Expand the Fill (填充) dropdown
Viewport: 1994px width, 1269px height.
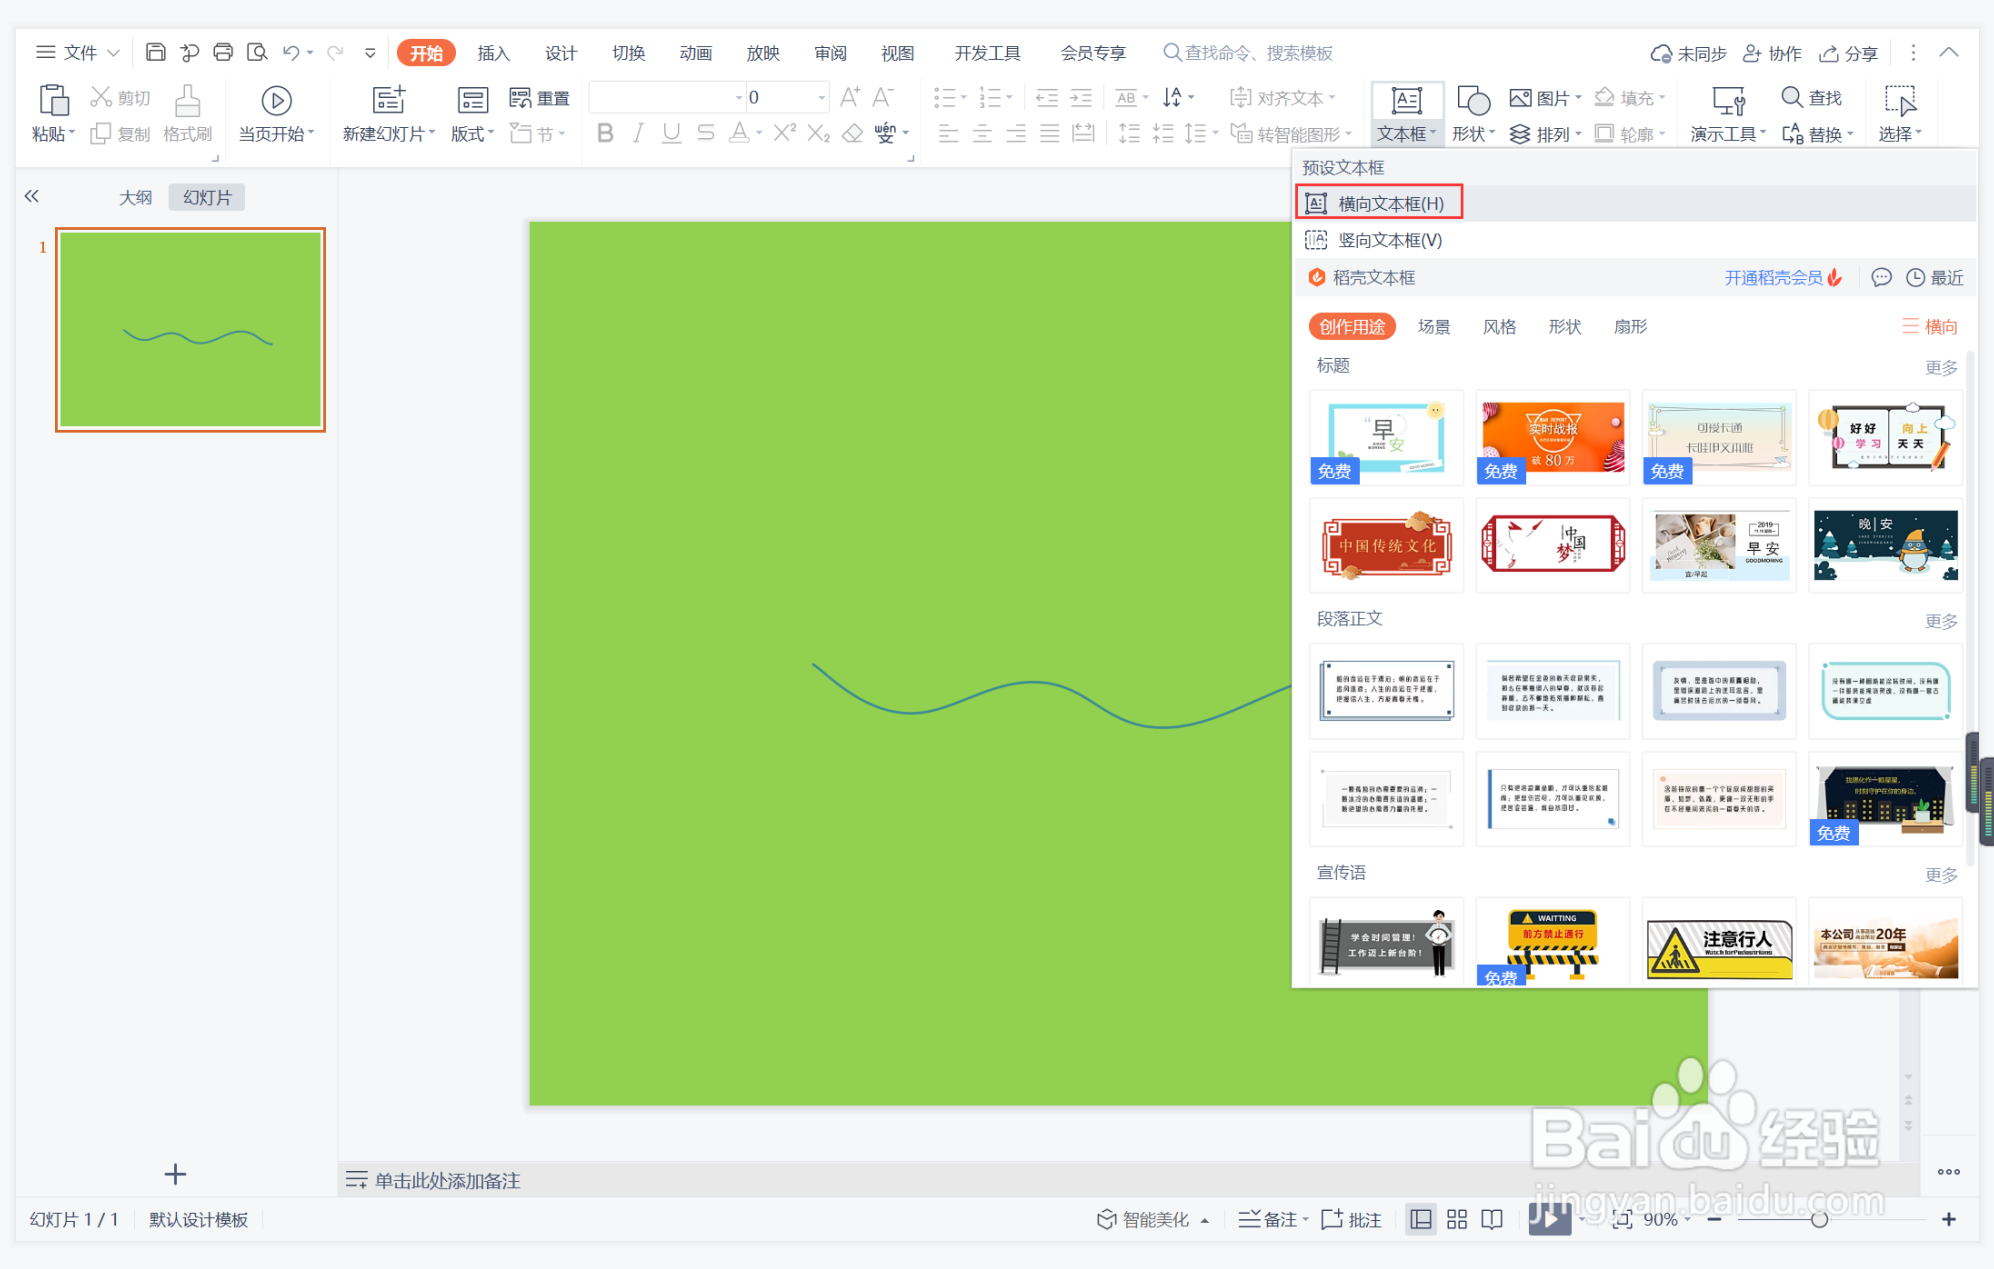tap(1661, 97)
